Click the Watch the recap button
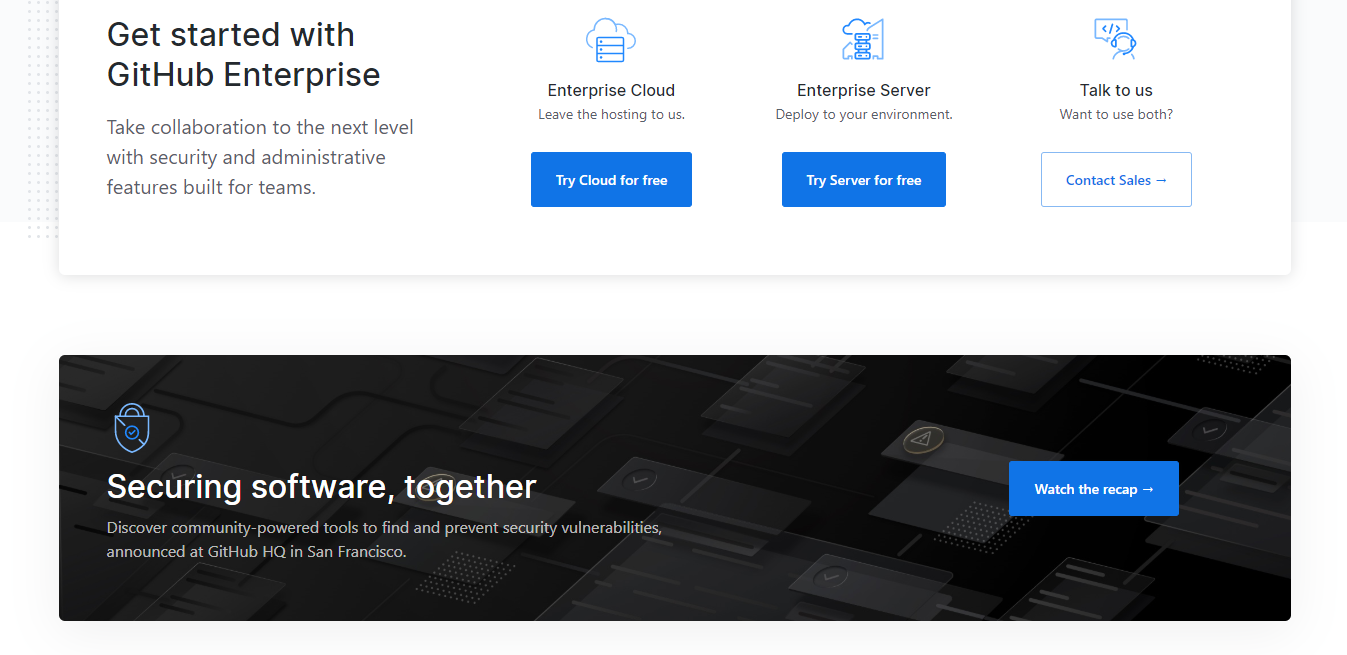Screen dimensions: 1347x655 (1094, 489)
